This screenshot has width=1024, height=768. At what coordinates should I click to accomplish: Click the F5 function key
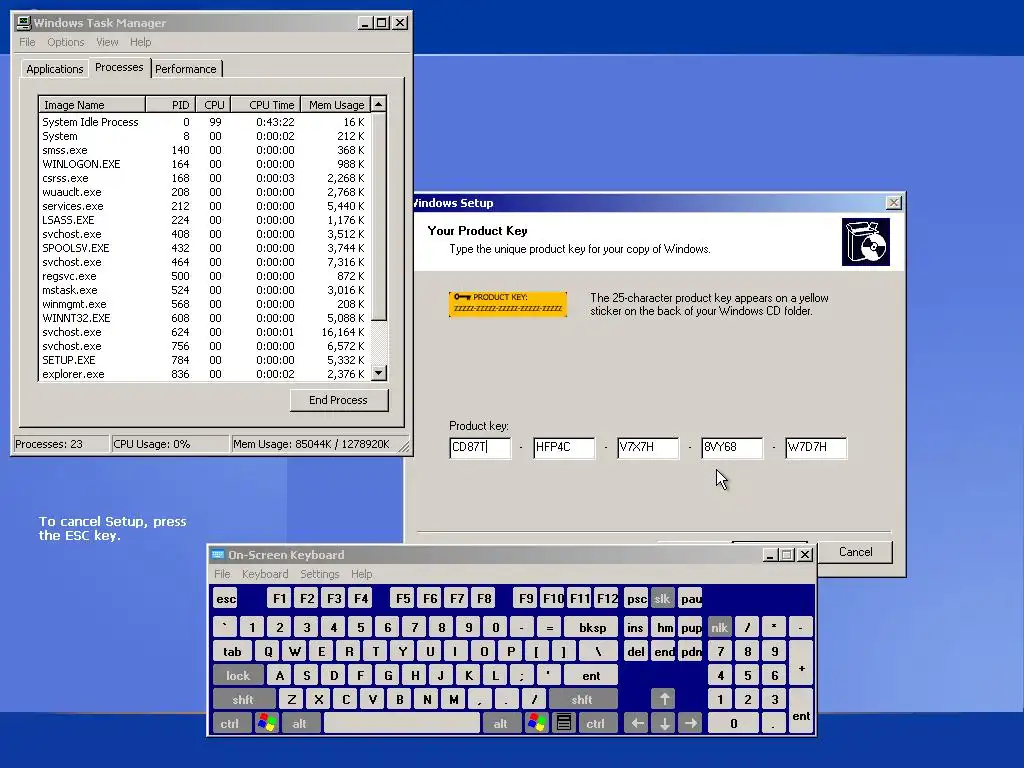click(403, 599)
